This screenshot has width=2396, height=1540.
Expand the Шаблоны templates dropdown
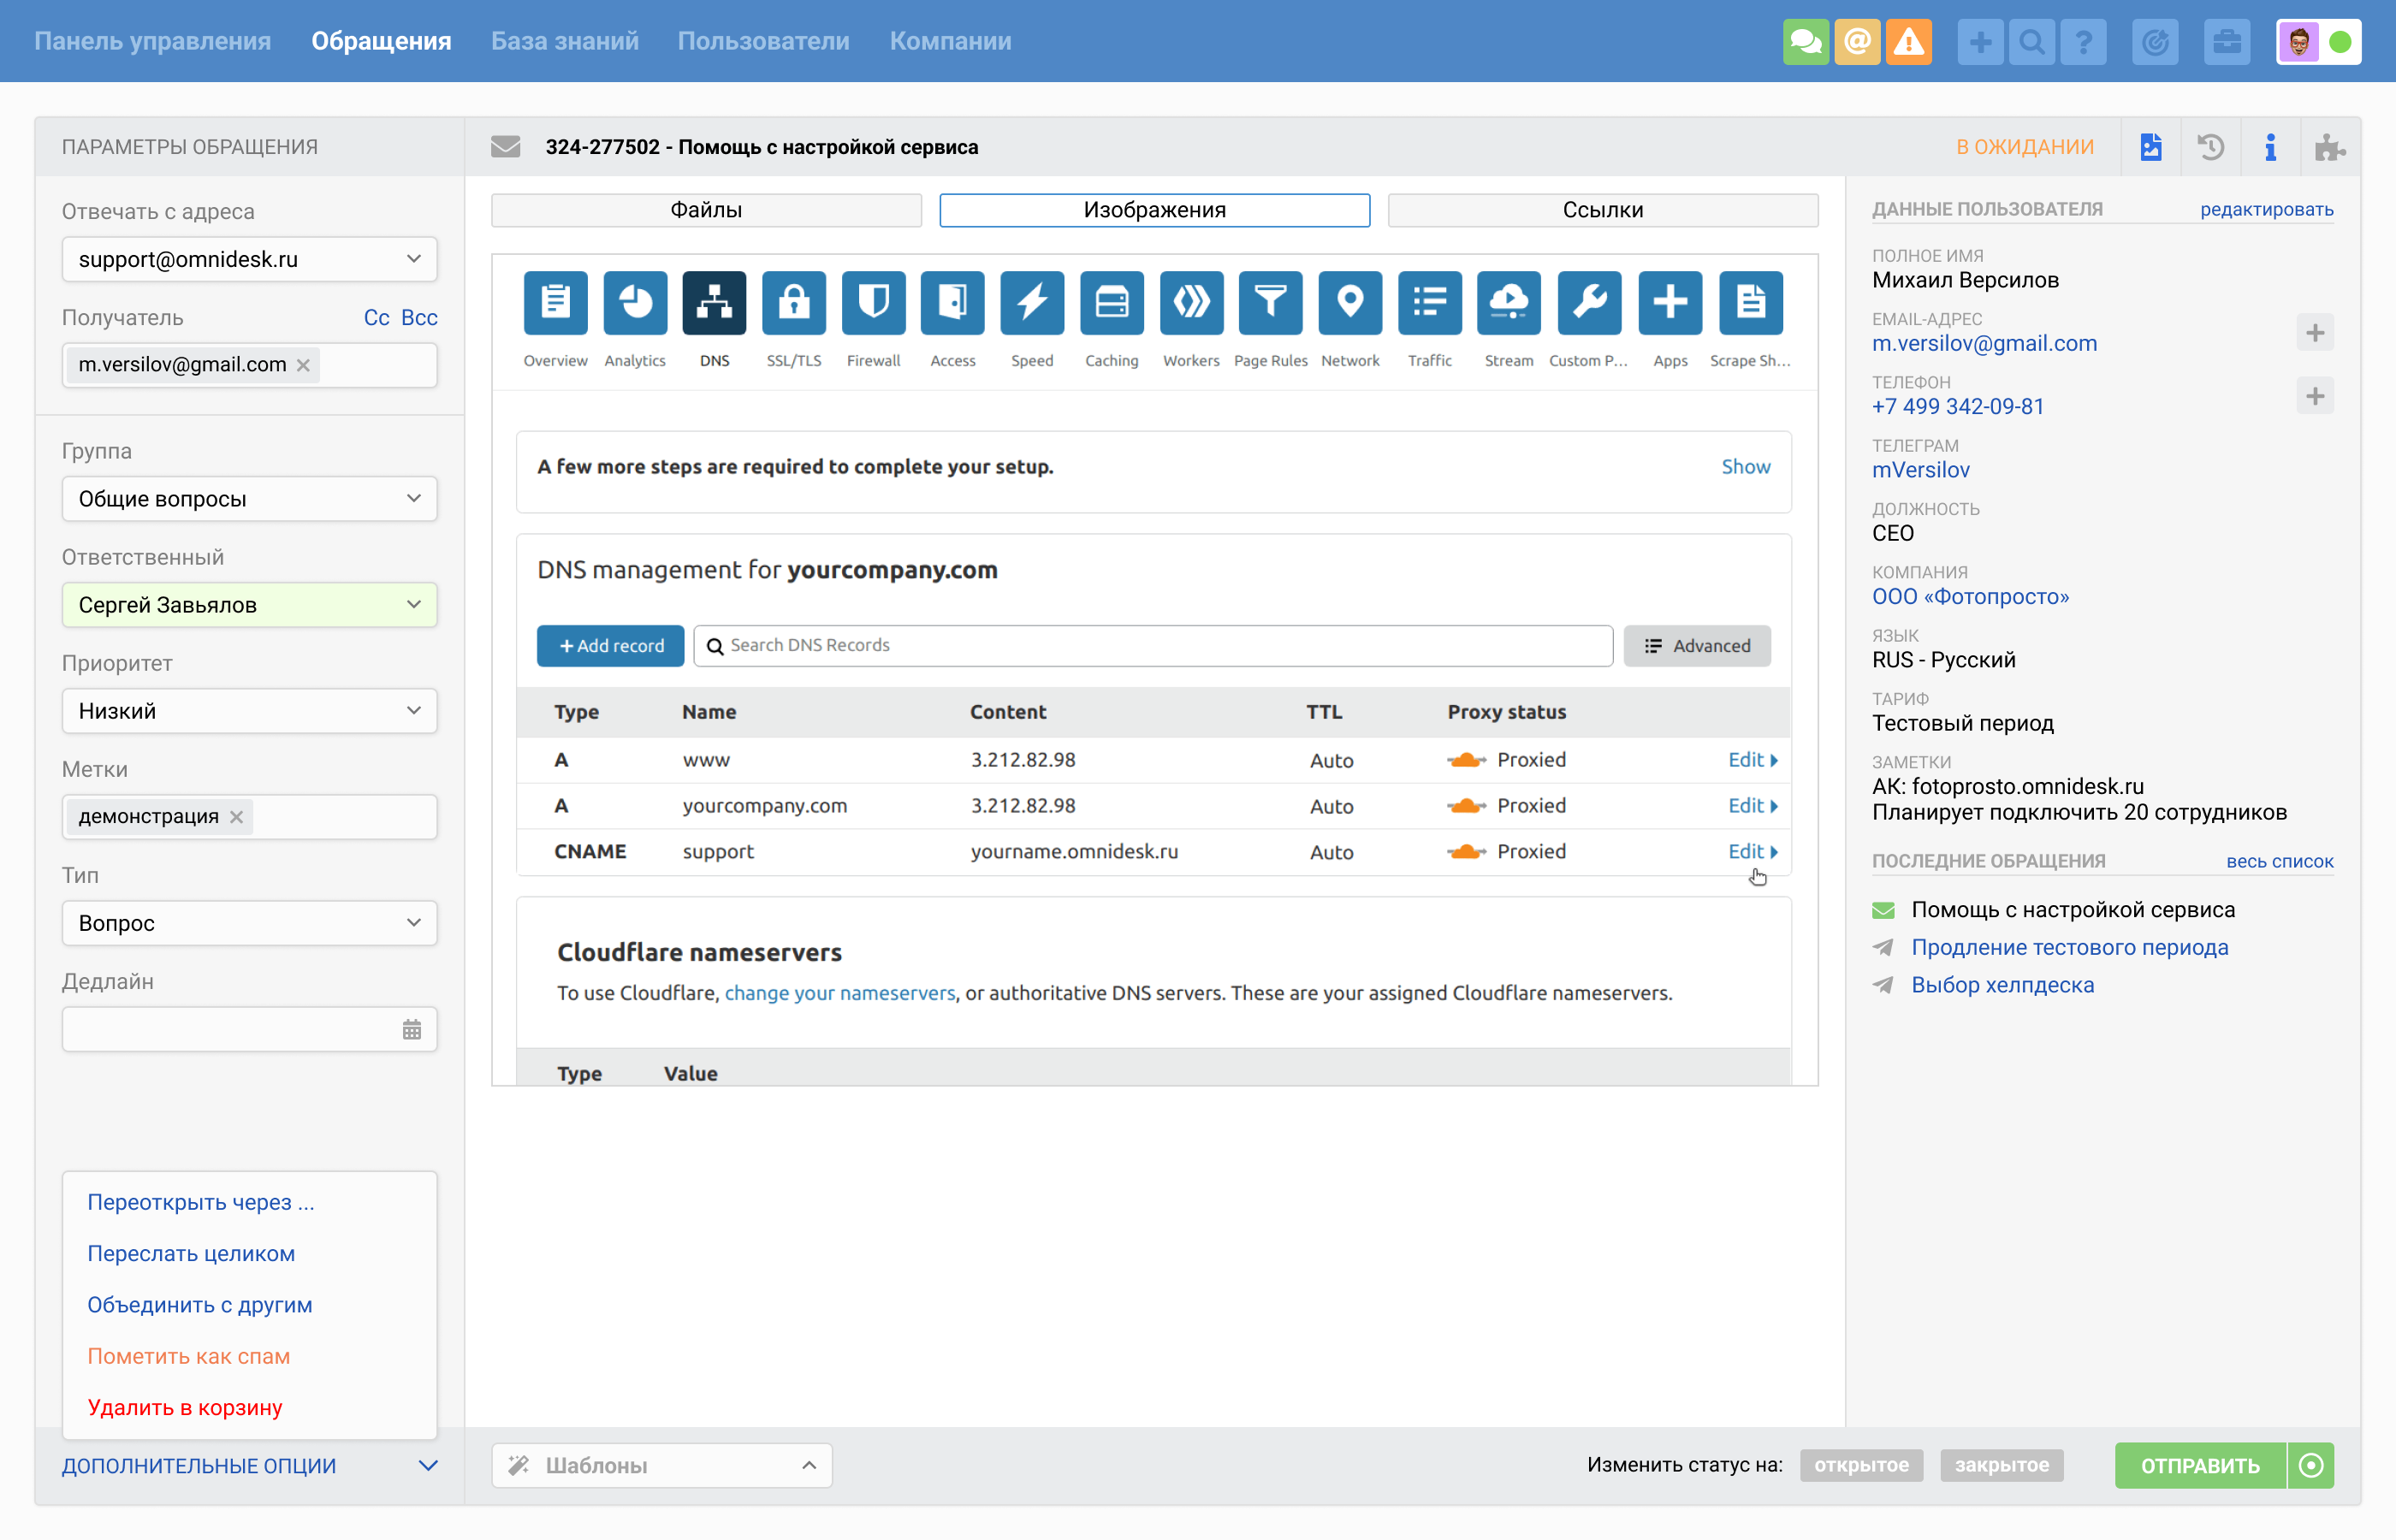coord(661,1465)
